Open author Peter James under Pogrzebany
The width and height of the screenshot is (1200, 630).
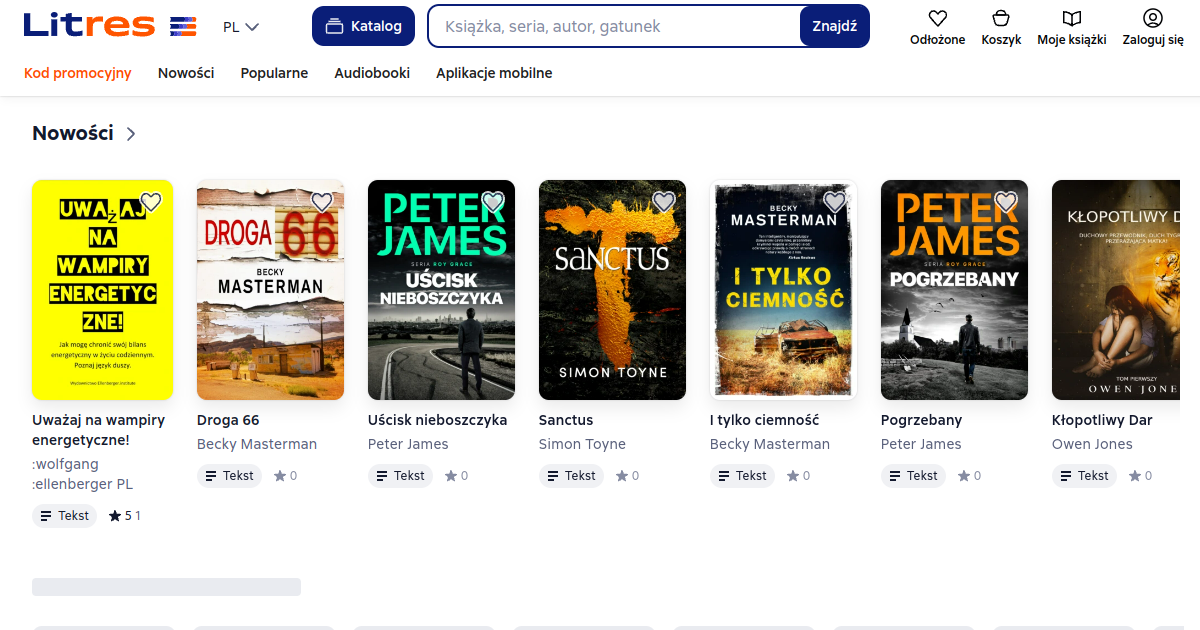click(921, 444)
